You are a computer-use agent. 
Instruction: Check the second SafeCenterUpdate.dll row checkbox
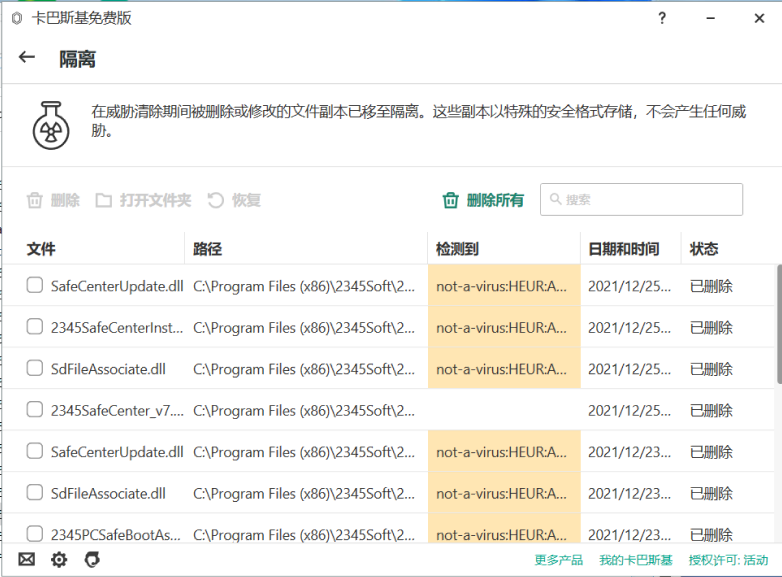[34, 451]
